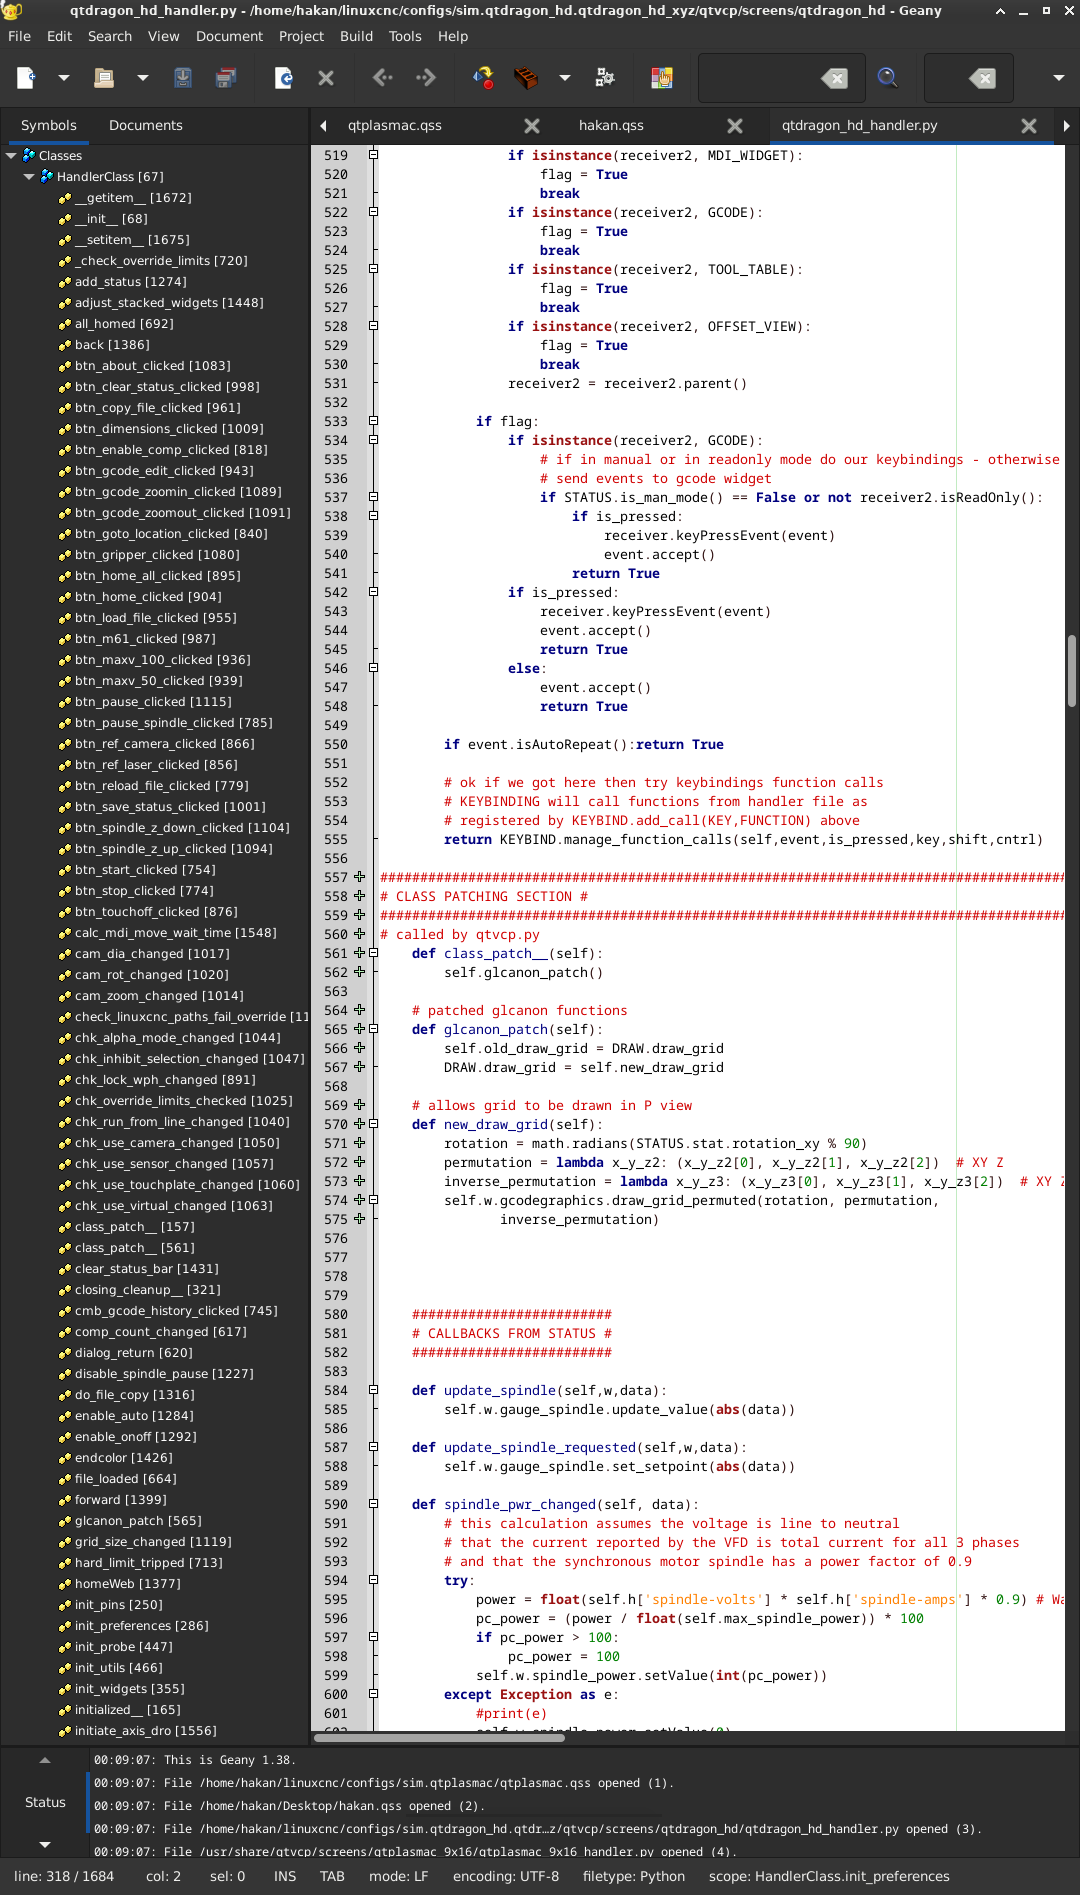Collapse the HandlerClass tree node
Image resolution: width=1080 pixels, height=1895 pixels.
[x=29, y=176]
